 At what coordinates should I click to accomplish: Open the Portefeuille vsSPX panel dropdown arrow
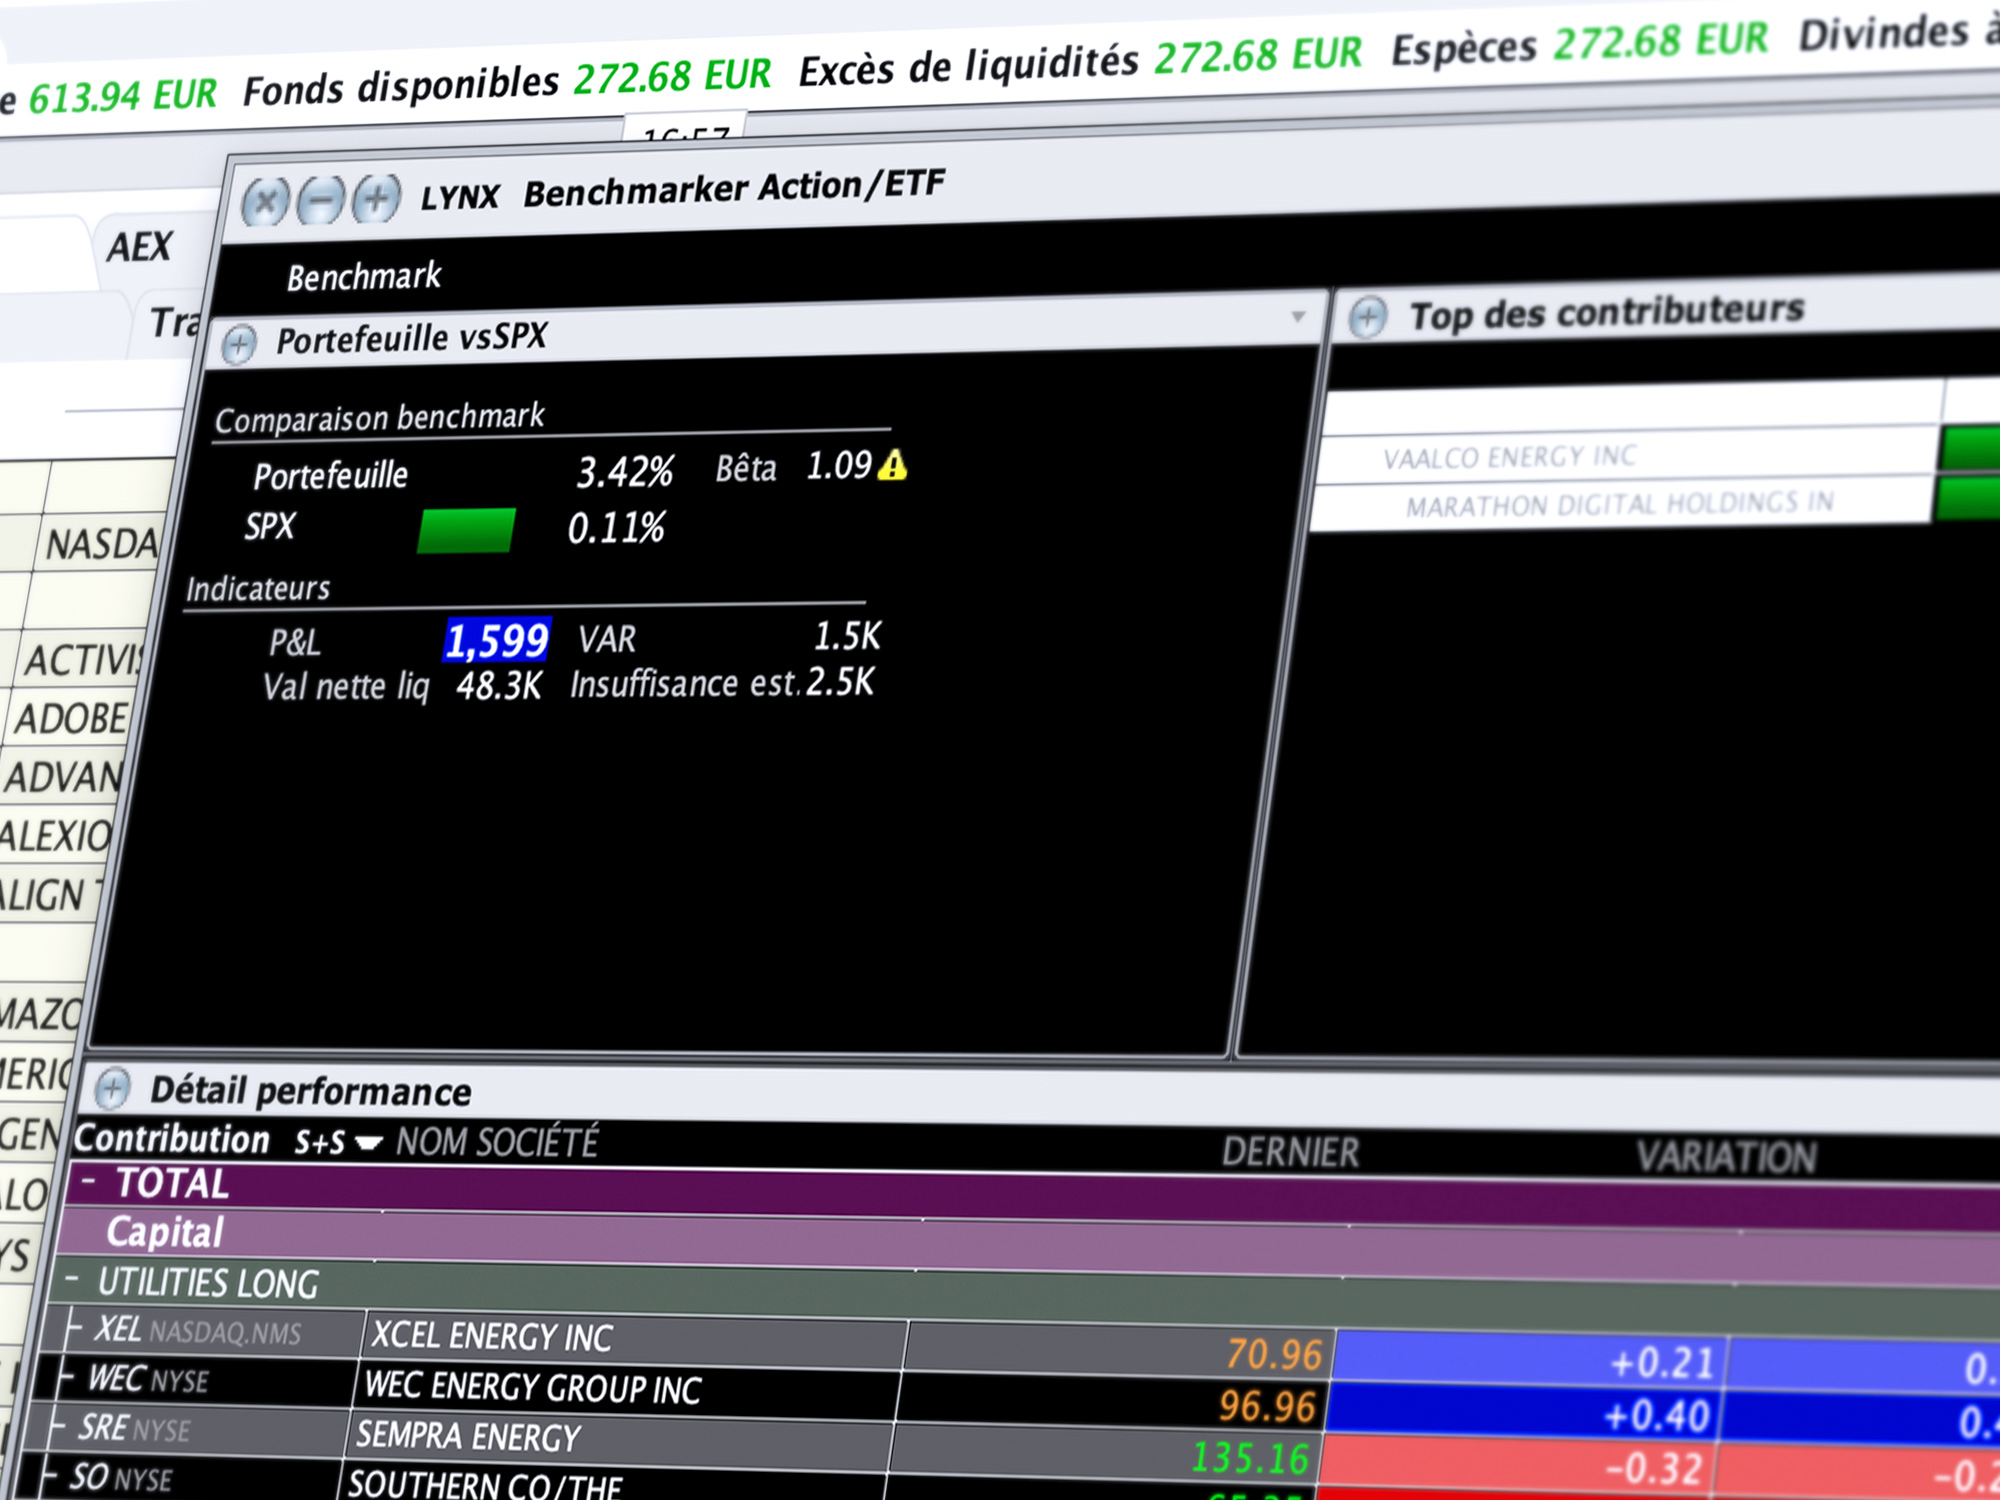coord(1298,317)
